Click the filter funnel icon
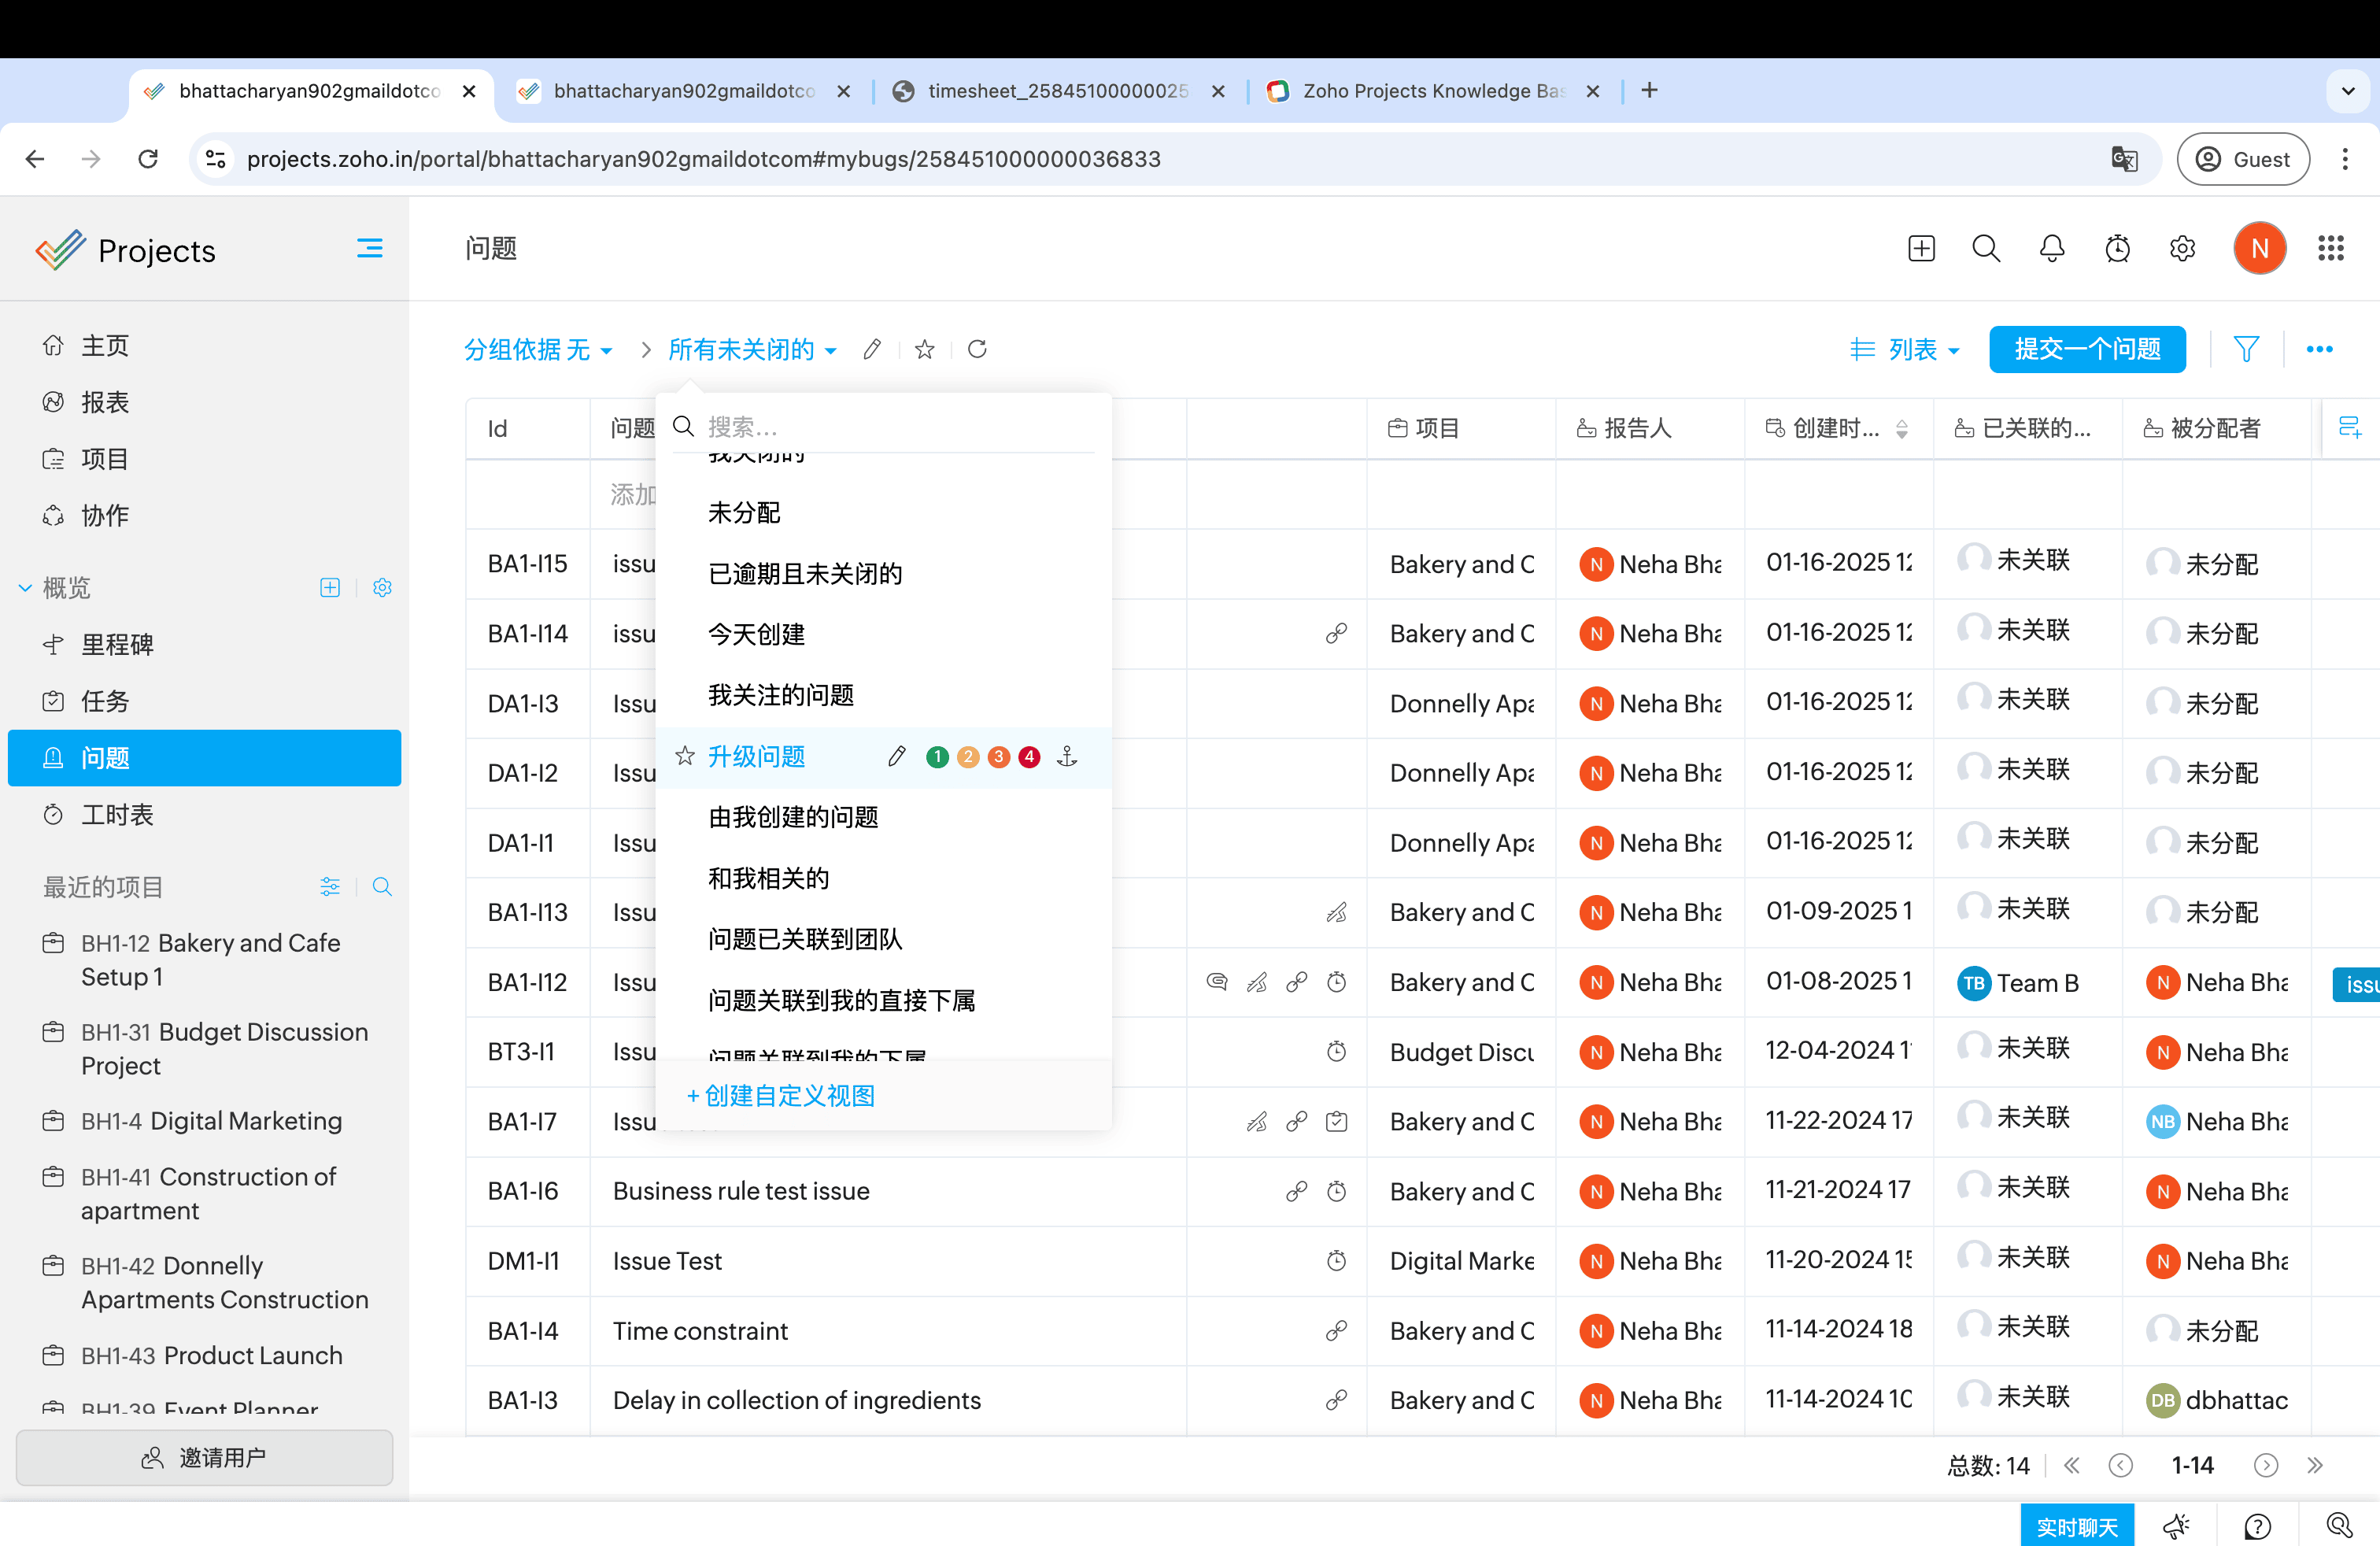Viewport: 2380px width, 1546px height. click(2246, 349)
